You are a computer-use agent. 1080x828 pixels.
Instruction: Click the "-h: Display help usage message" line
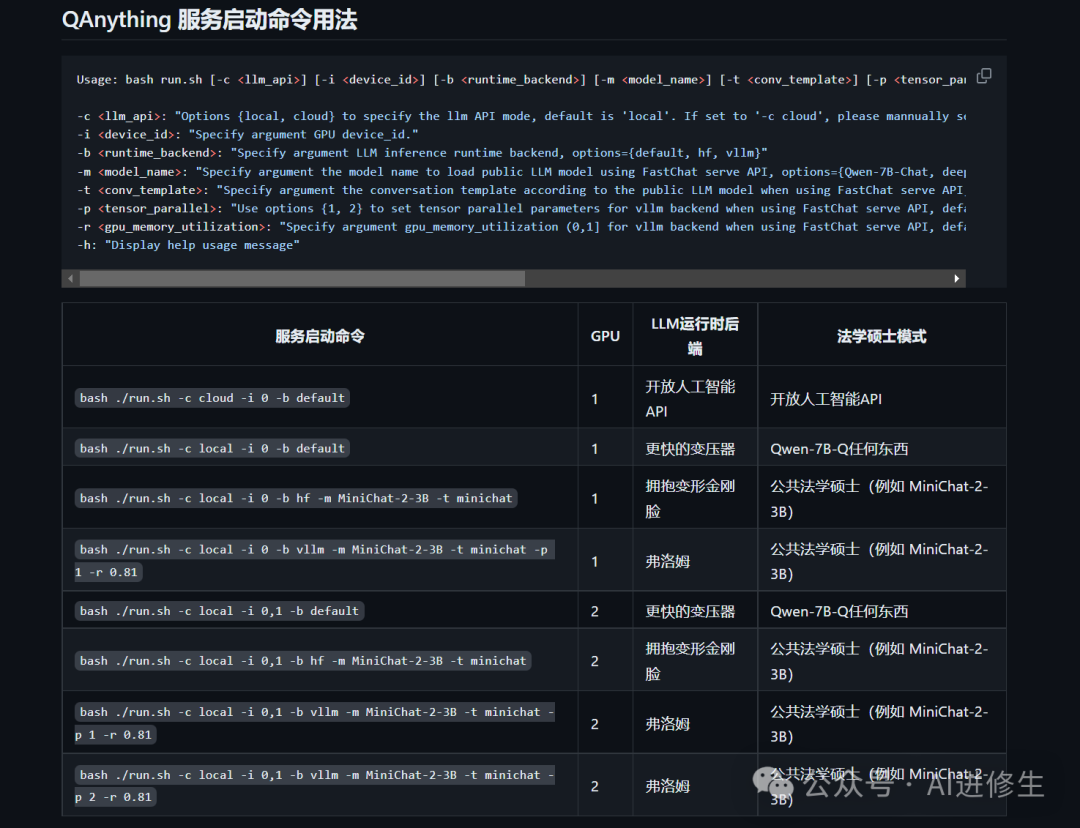tap(188, 245)
